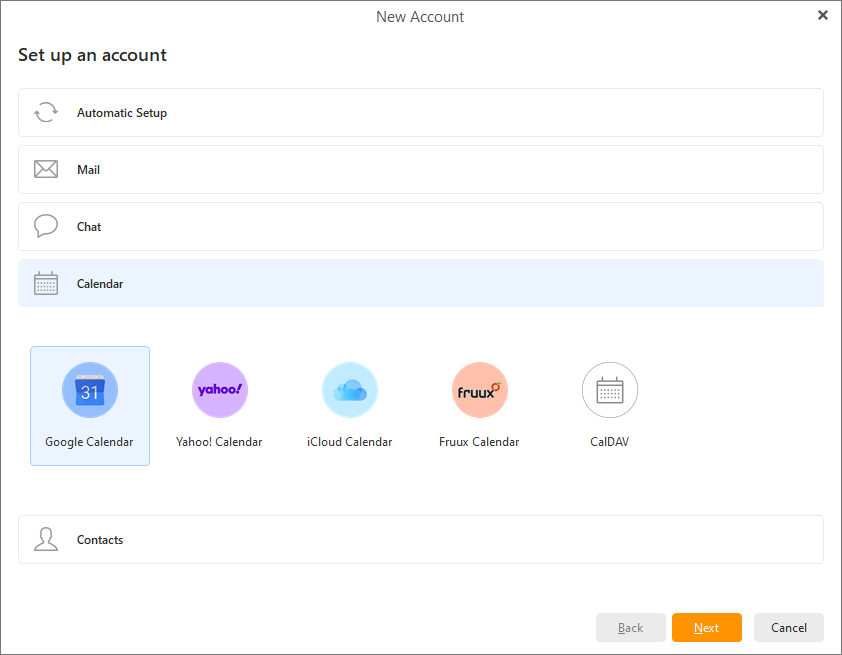Viewport: 842px width, 655px height.
Task: Expand the Mail account section
Action: 420,170
